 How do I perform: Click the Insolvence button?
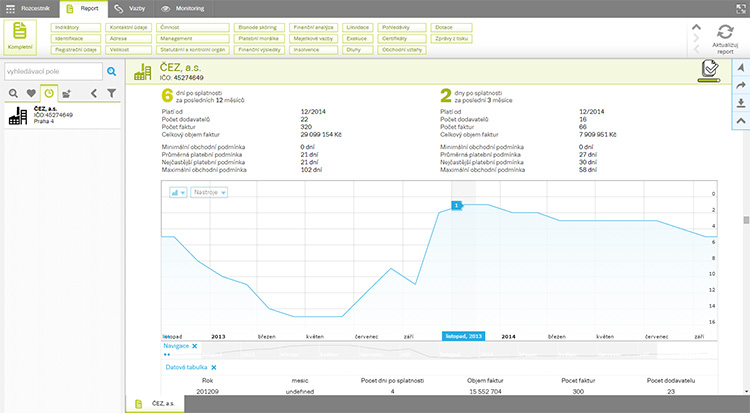click(313, 50)
